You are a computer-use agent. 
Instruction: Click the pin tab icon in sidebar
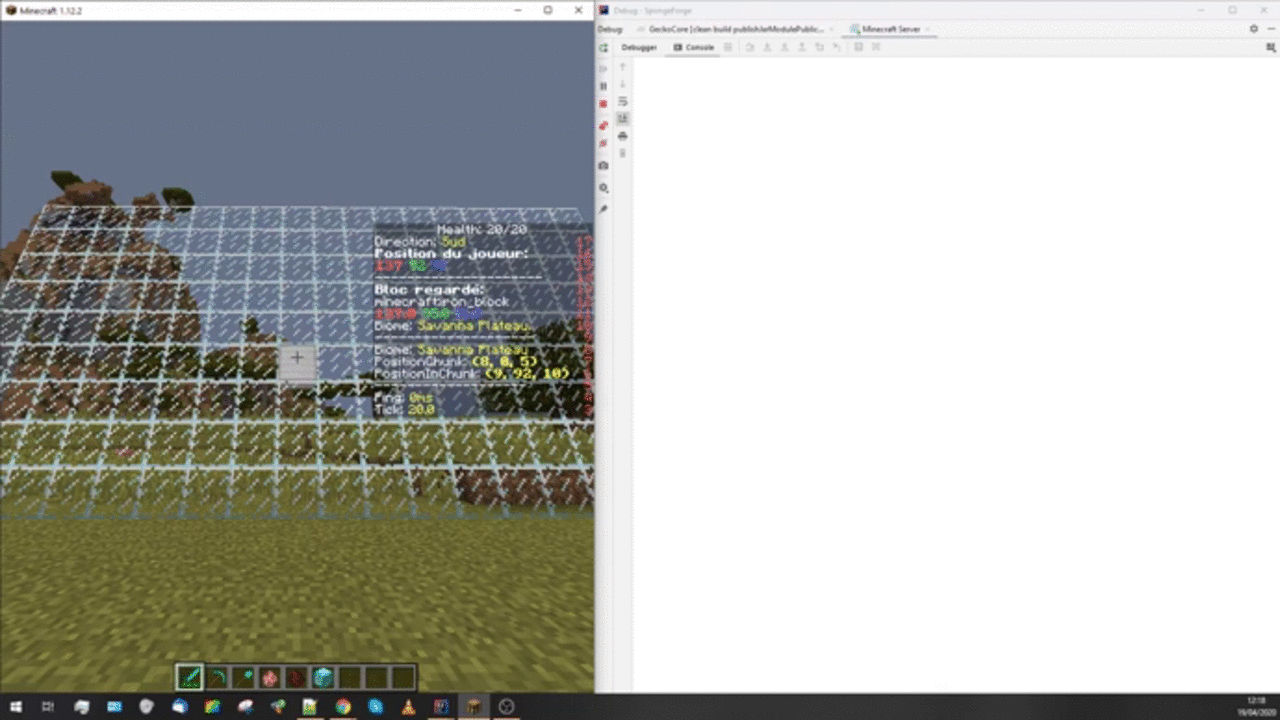(603, 209)
